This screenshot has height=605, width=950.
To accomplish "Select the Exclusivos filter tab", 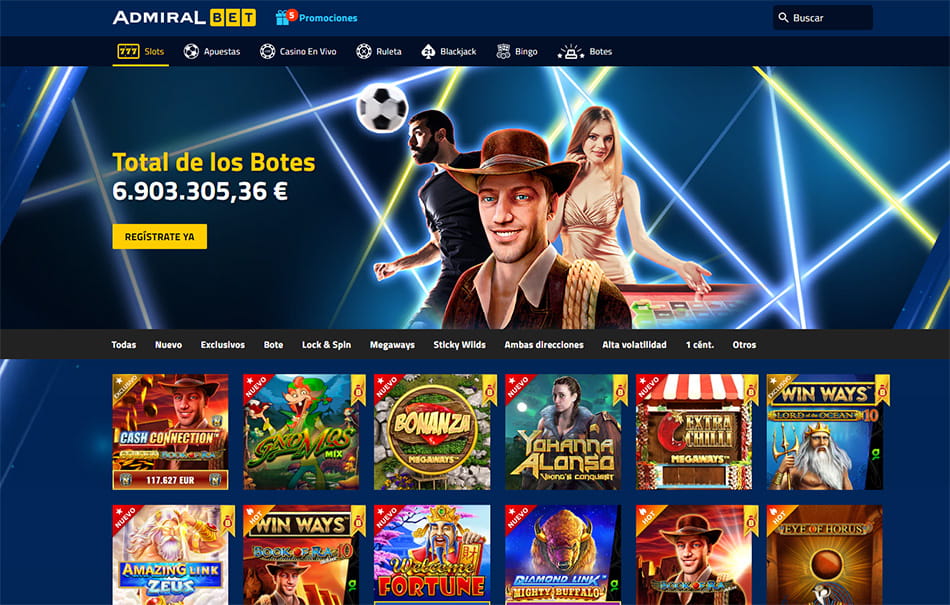I will (x=222, y=345).
